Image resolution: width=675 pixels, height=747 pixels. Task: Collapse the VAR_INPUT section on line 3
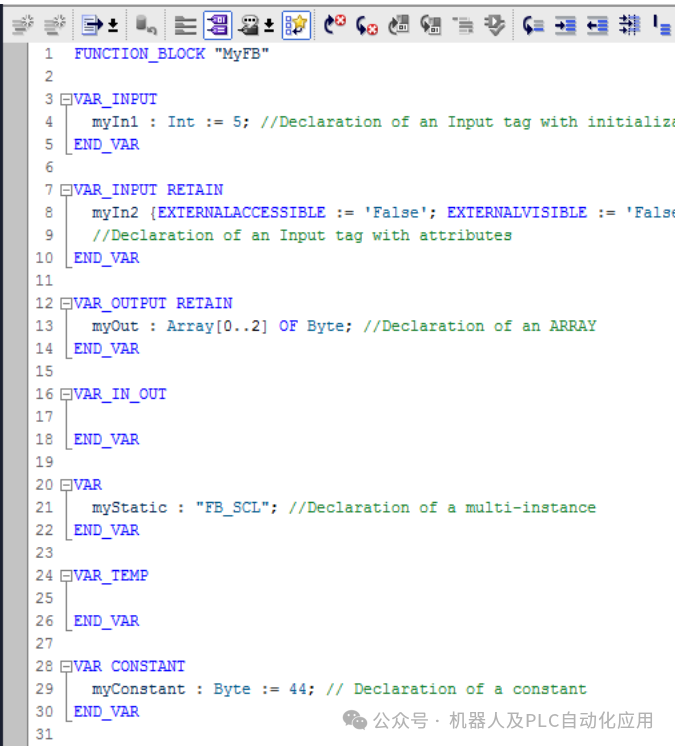click(x=66, y=100)
